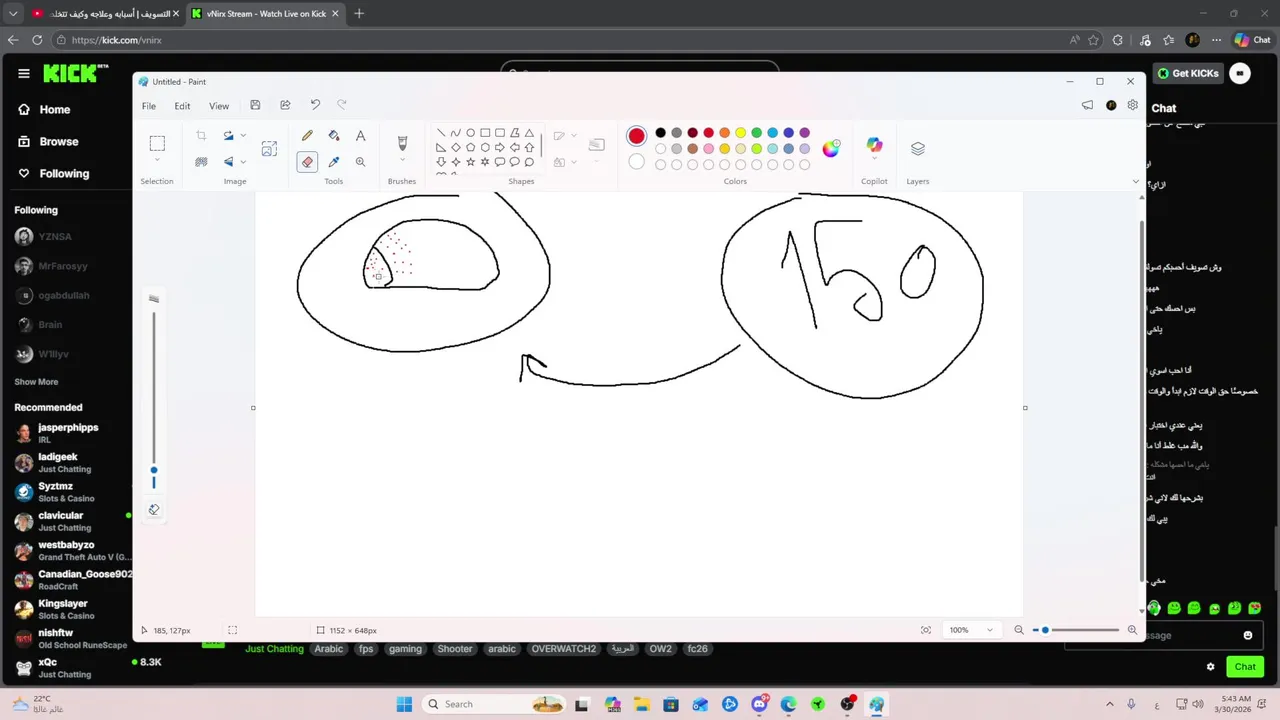Select the Magnifier tool

pyautogui.click(x=360, y=162)
